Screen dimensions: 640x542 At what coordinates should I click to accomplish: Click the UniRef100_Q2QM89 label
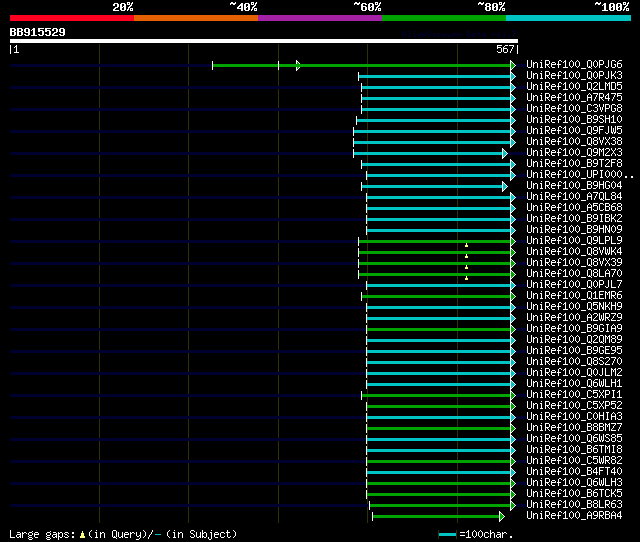pos(574,340)
